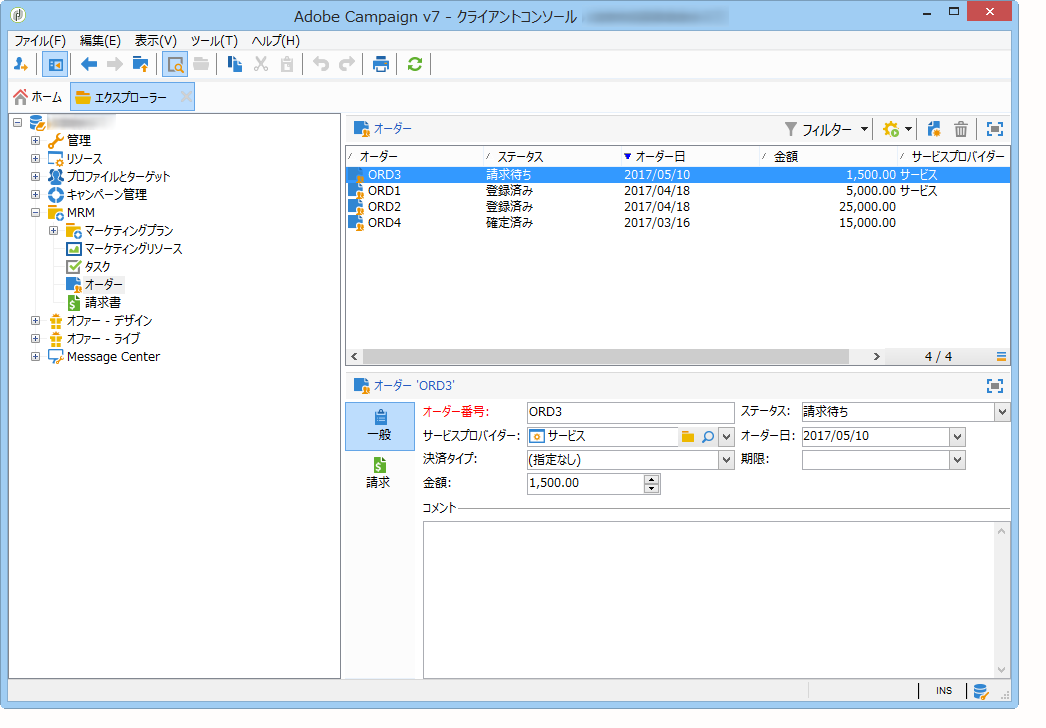
Task: Select 請求書 in the tree
Action: point(103,302)
